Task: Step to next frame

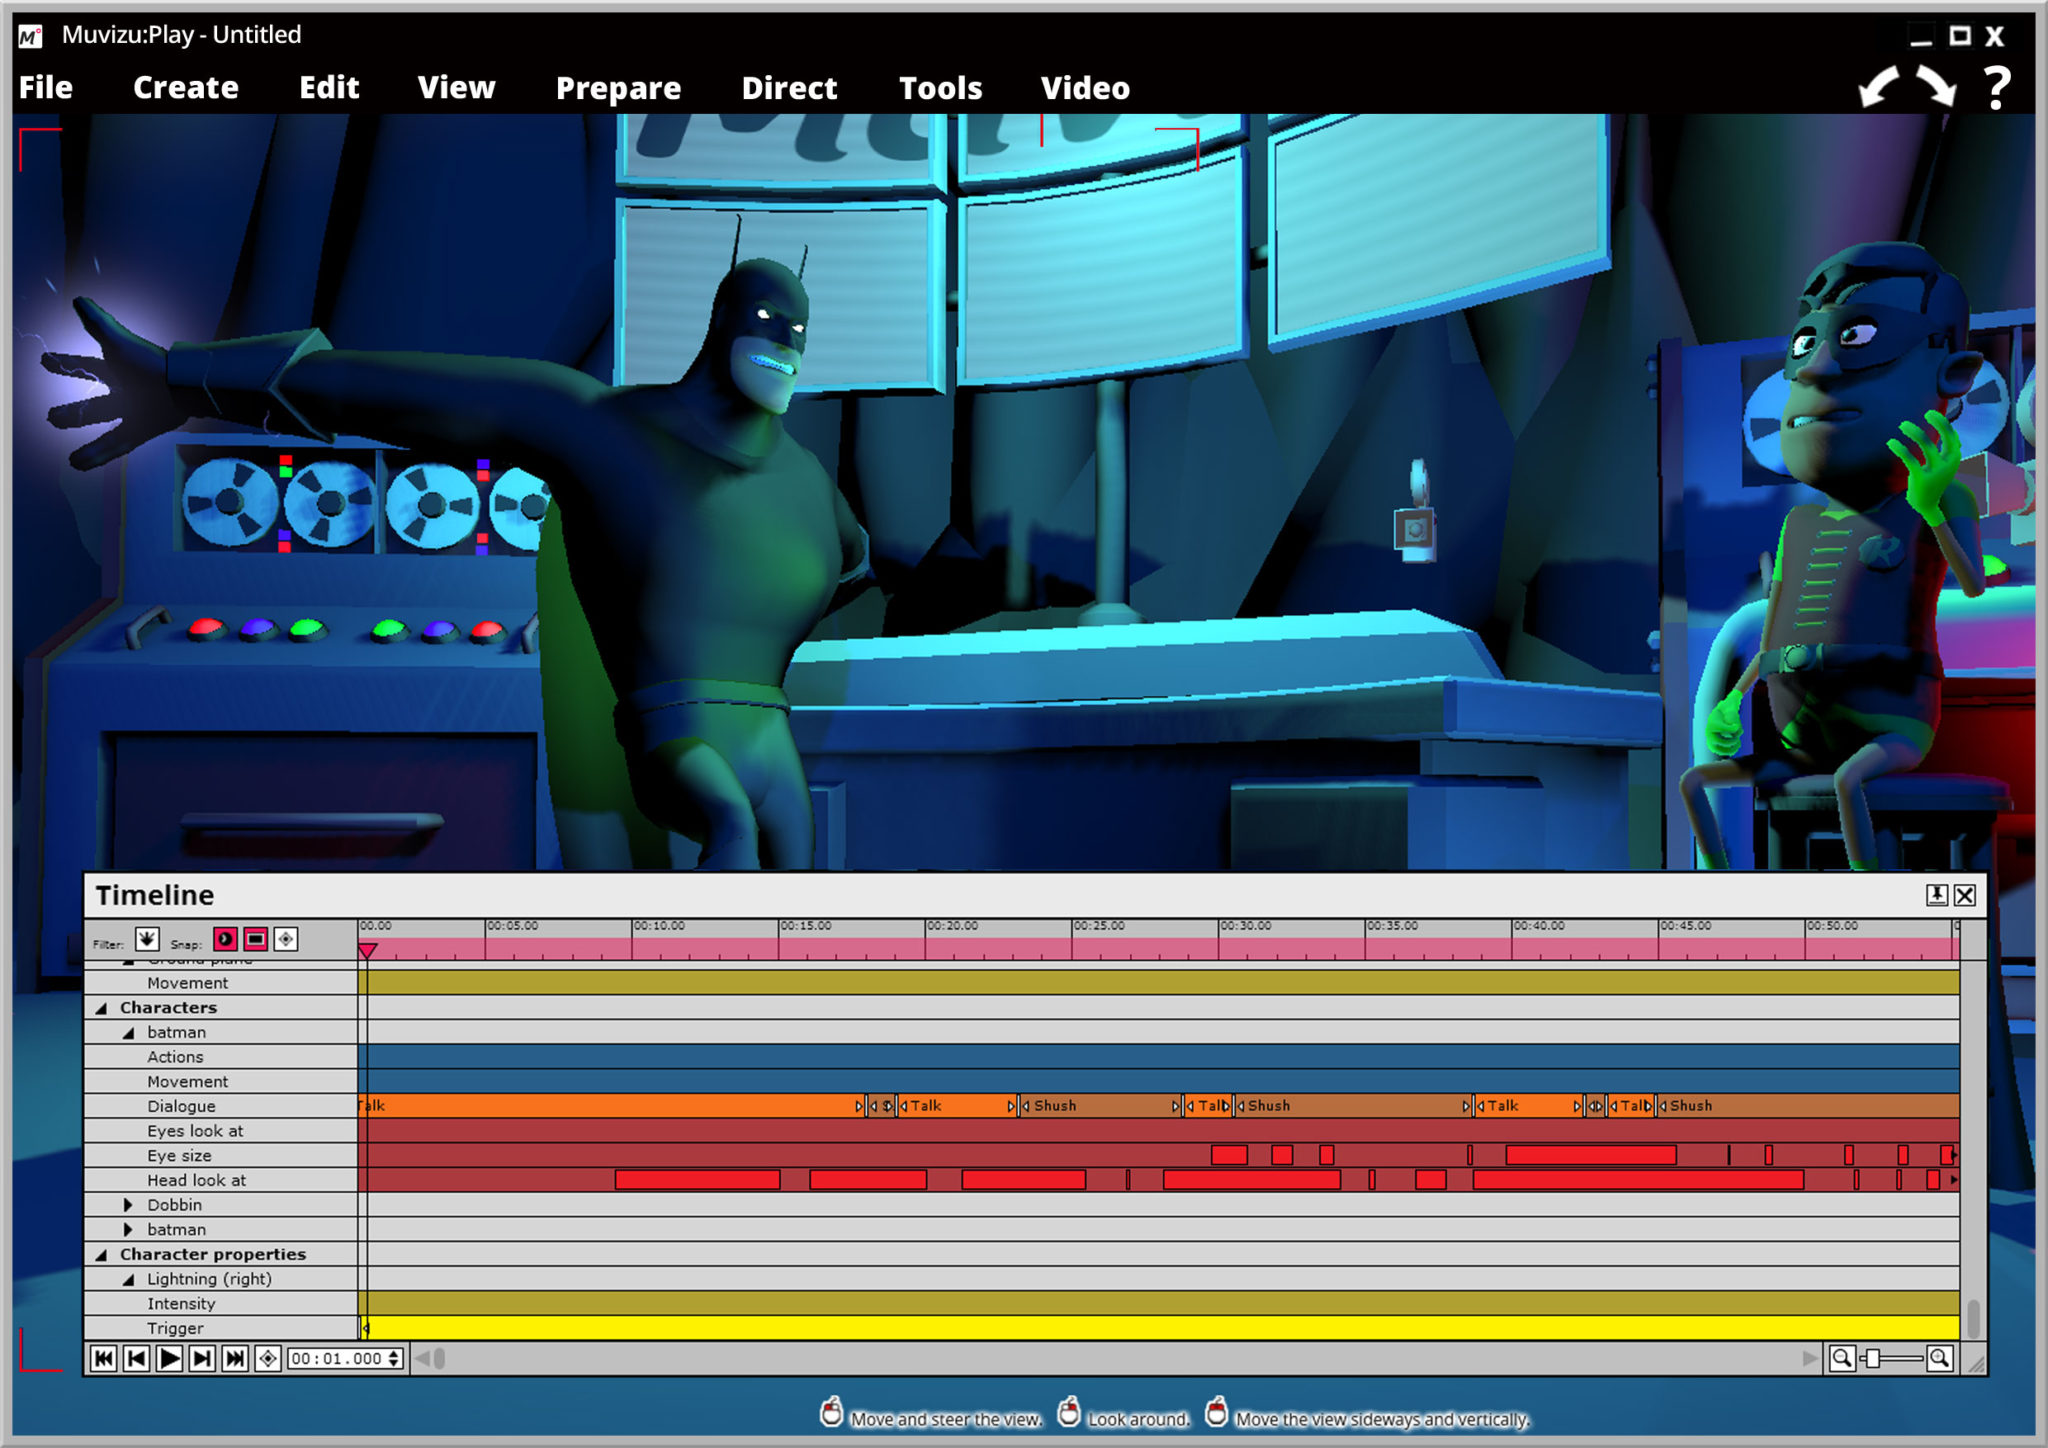Action: click(202, 1358)
